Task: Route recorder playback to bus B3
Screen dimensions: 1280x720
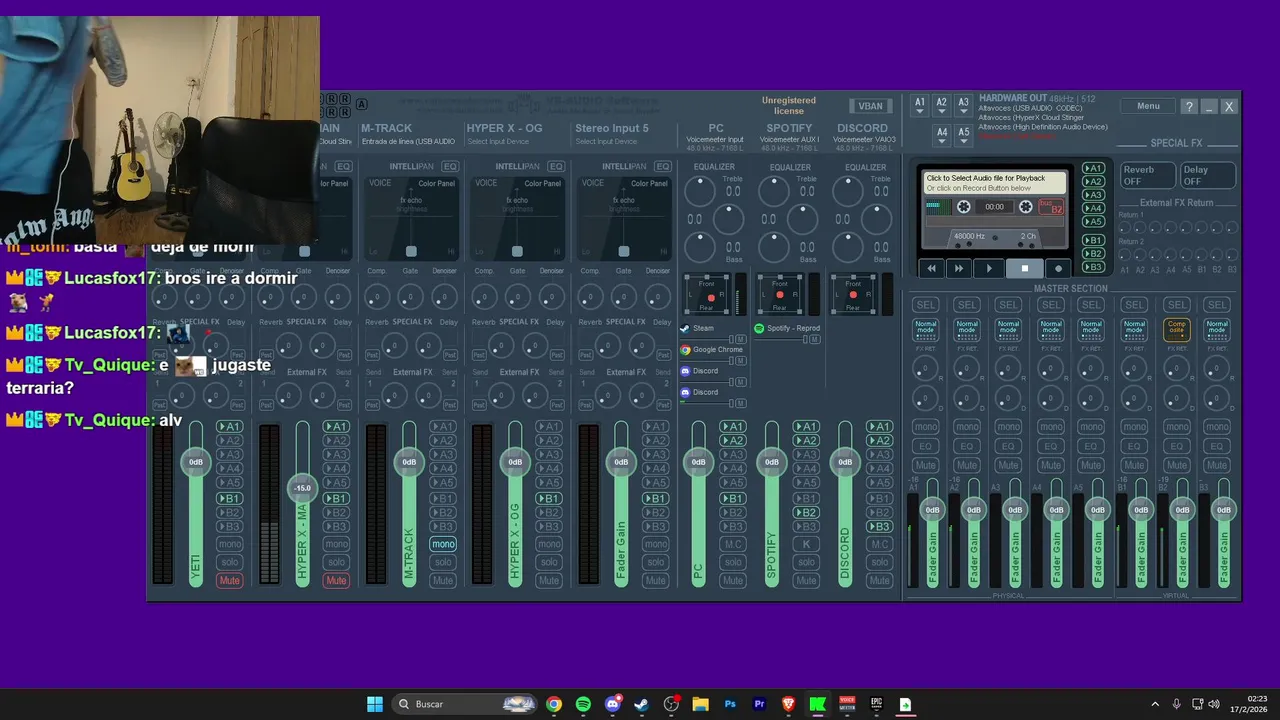Action: 1094,266
